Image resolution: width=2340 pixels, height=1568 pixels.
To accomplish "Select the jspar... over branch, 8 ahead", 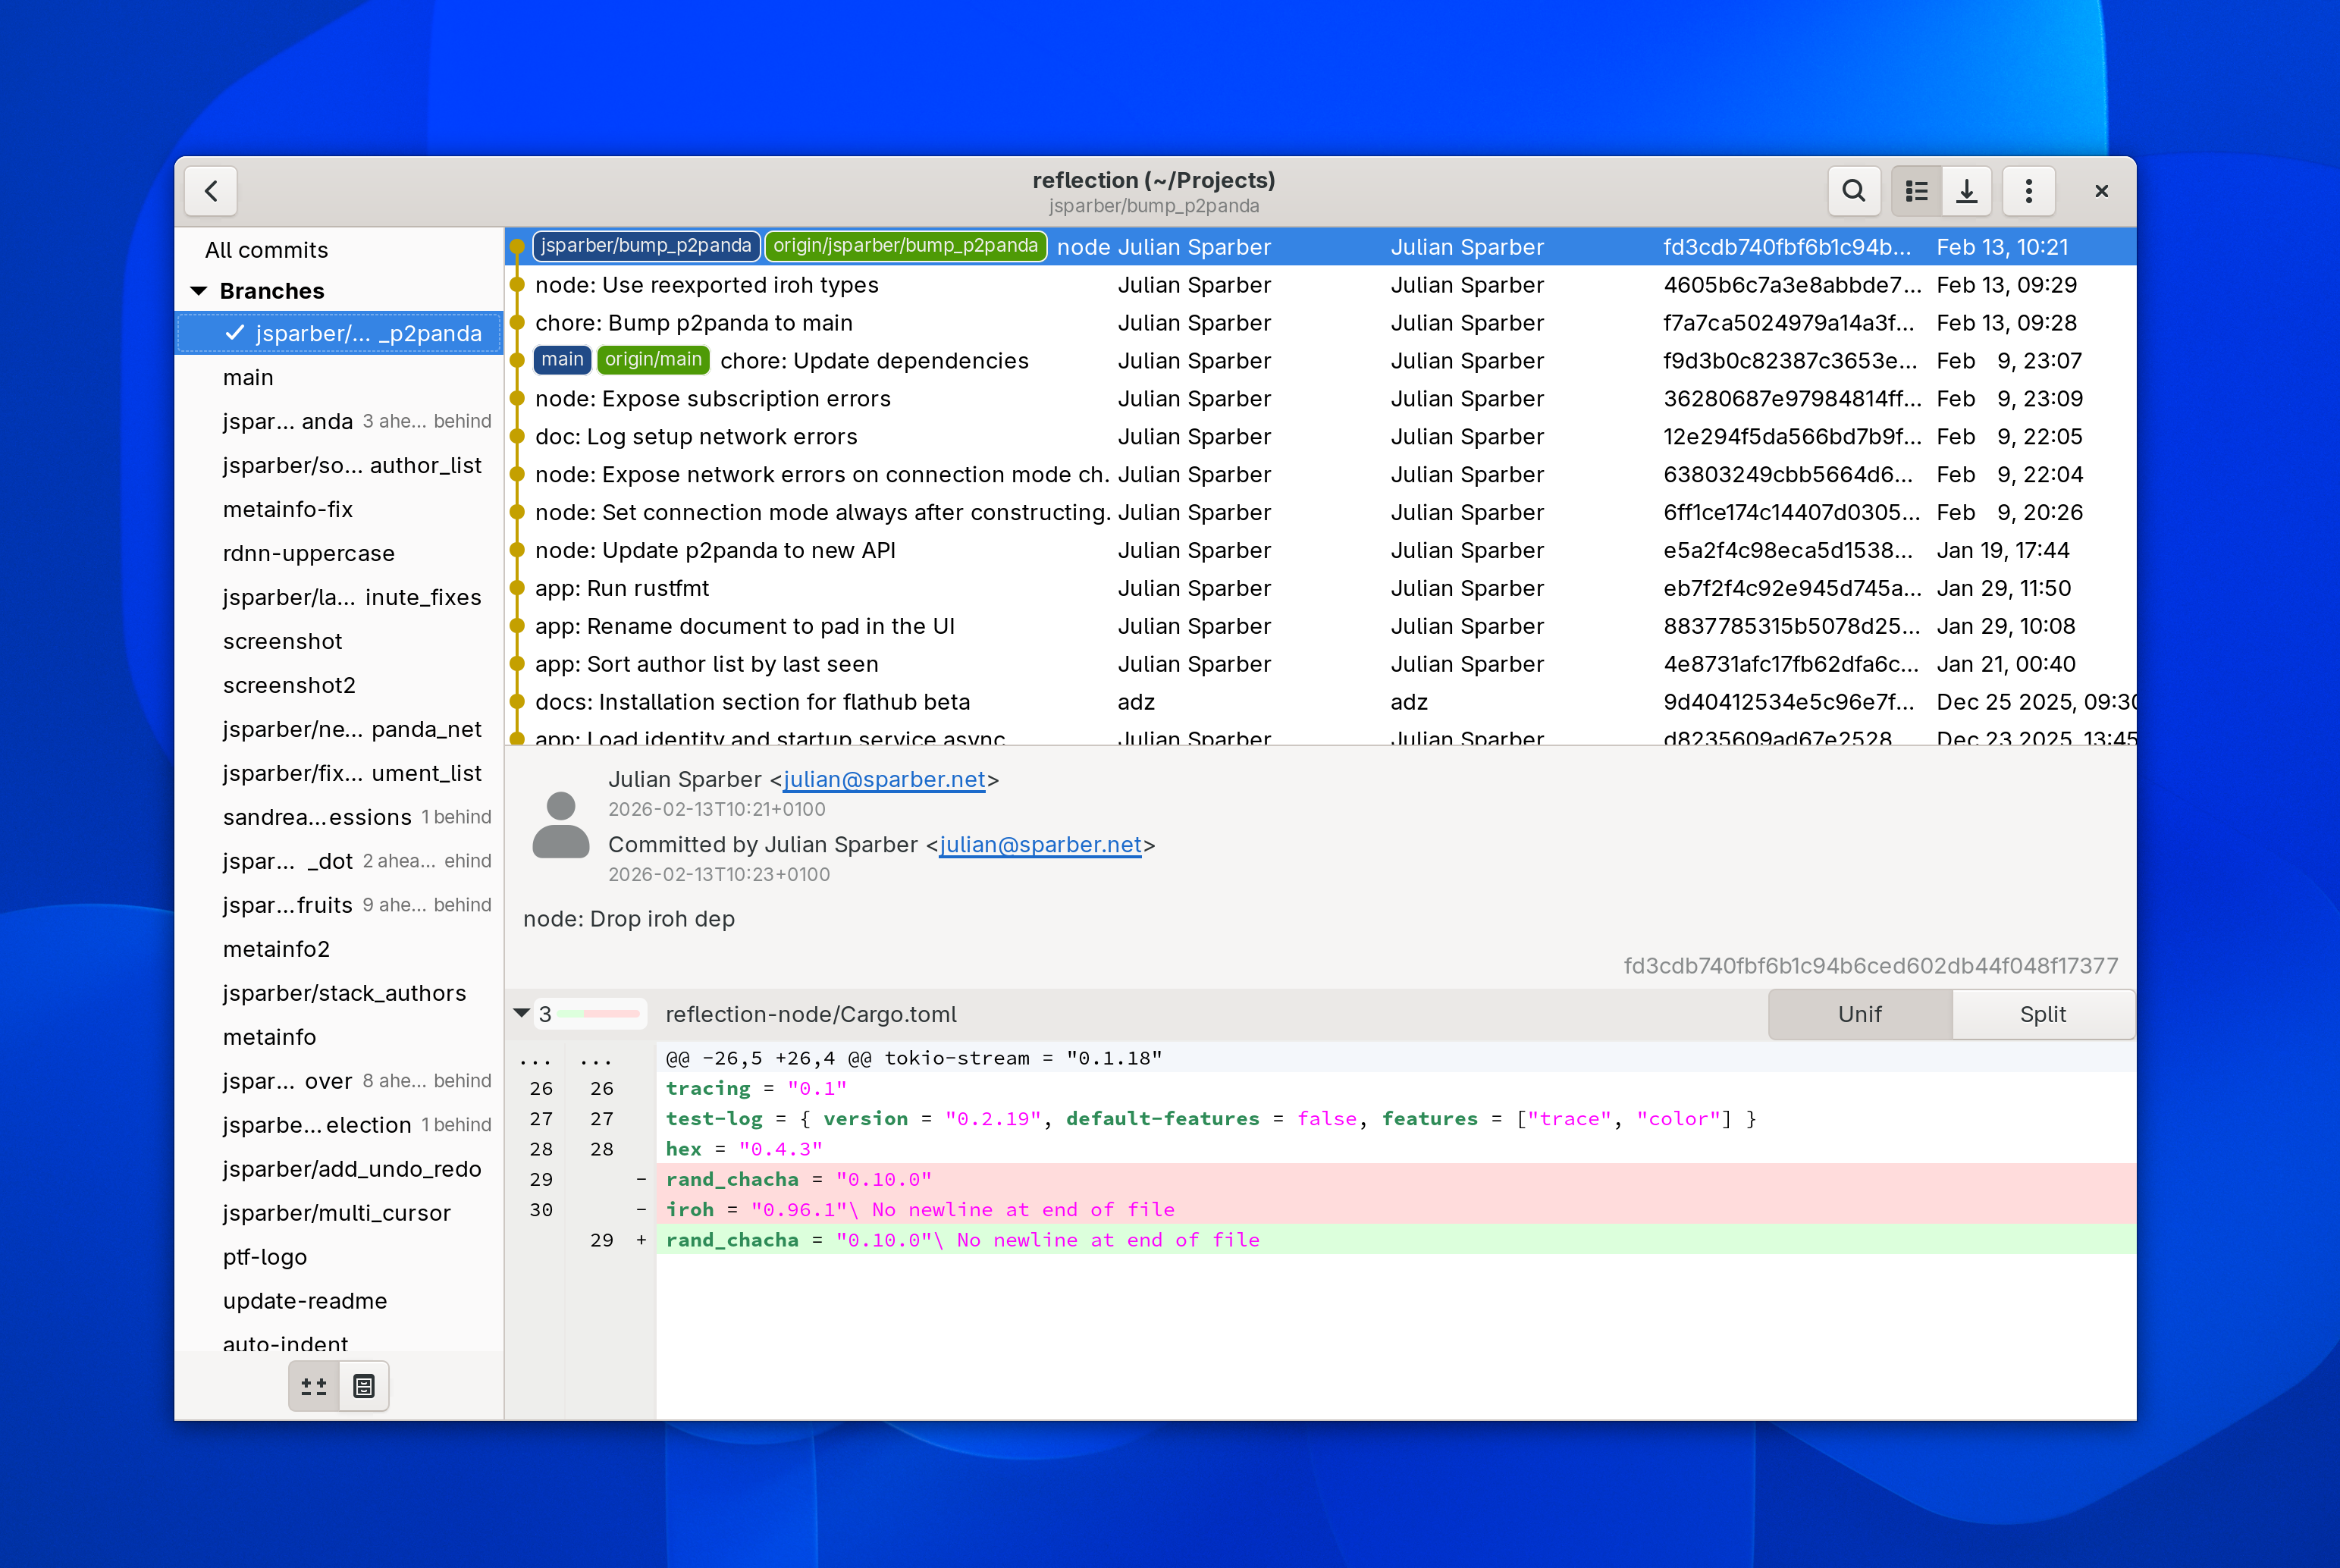I will (x=339, y=1082).
